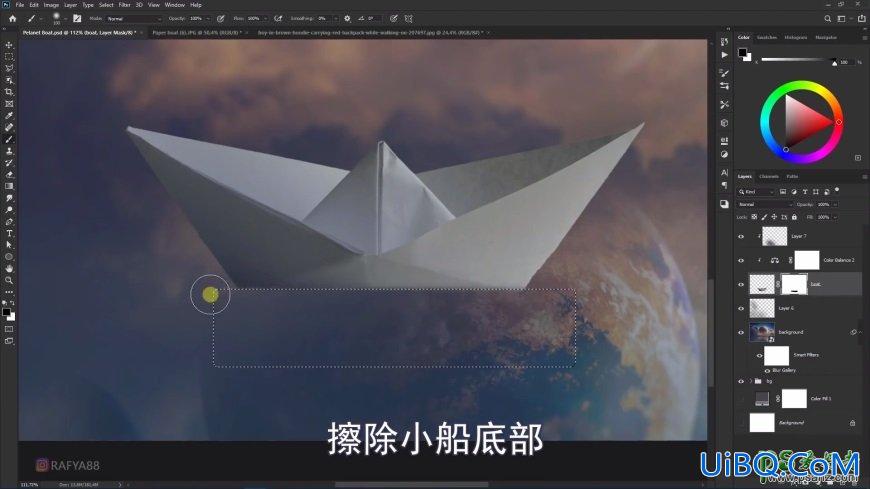Viewport: 870px width, 489px height.
Task: Open the layer blend mode dropdown
Action: click(x=765, y=204)
